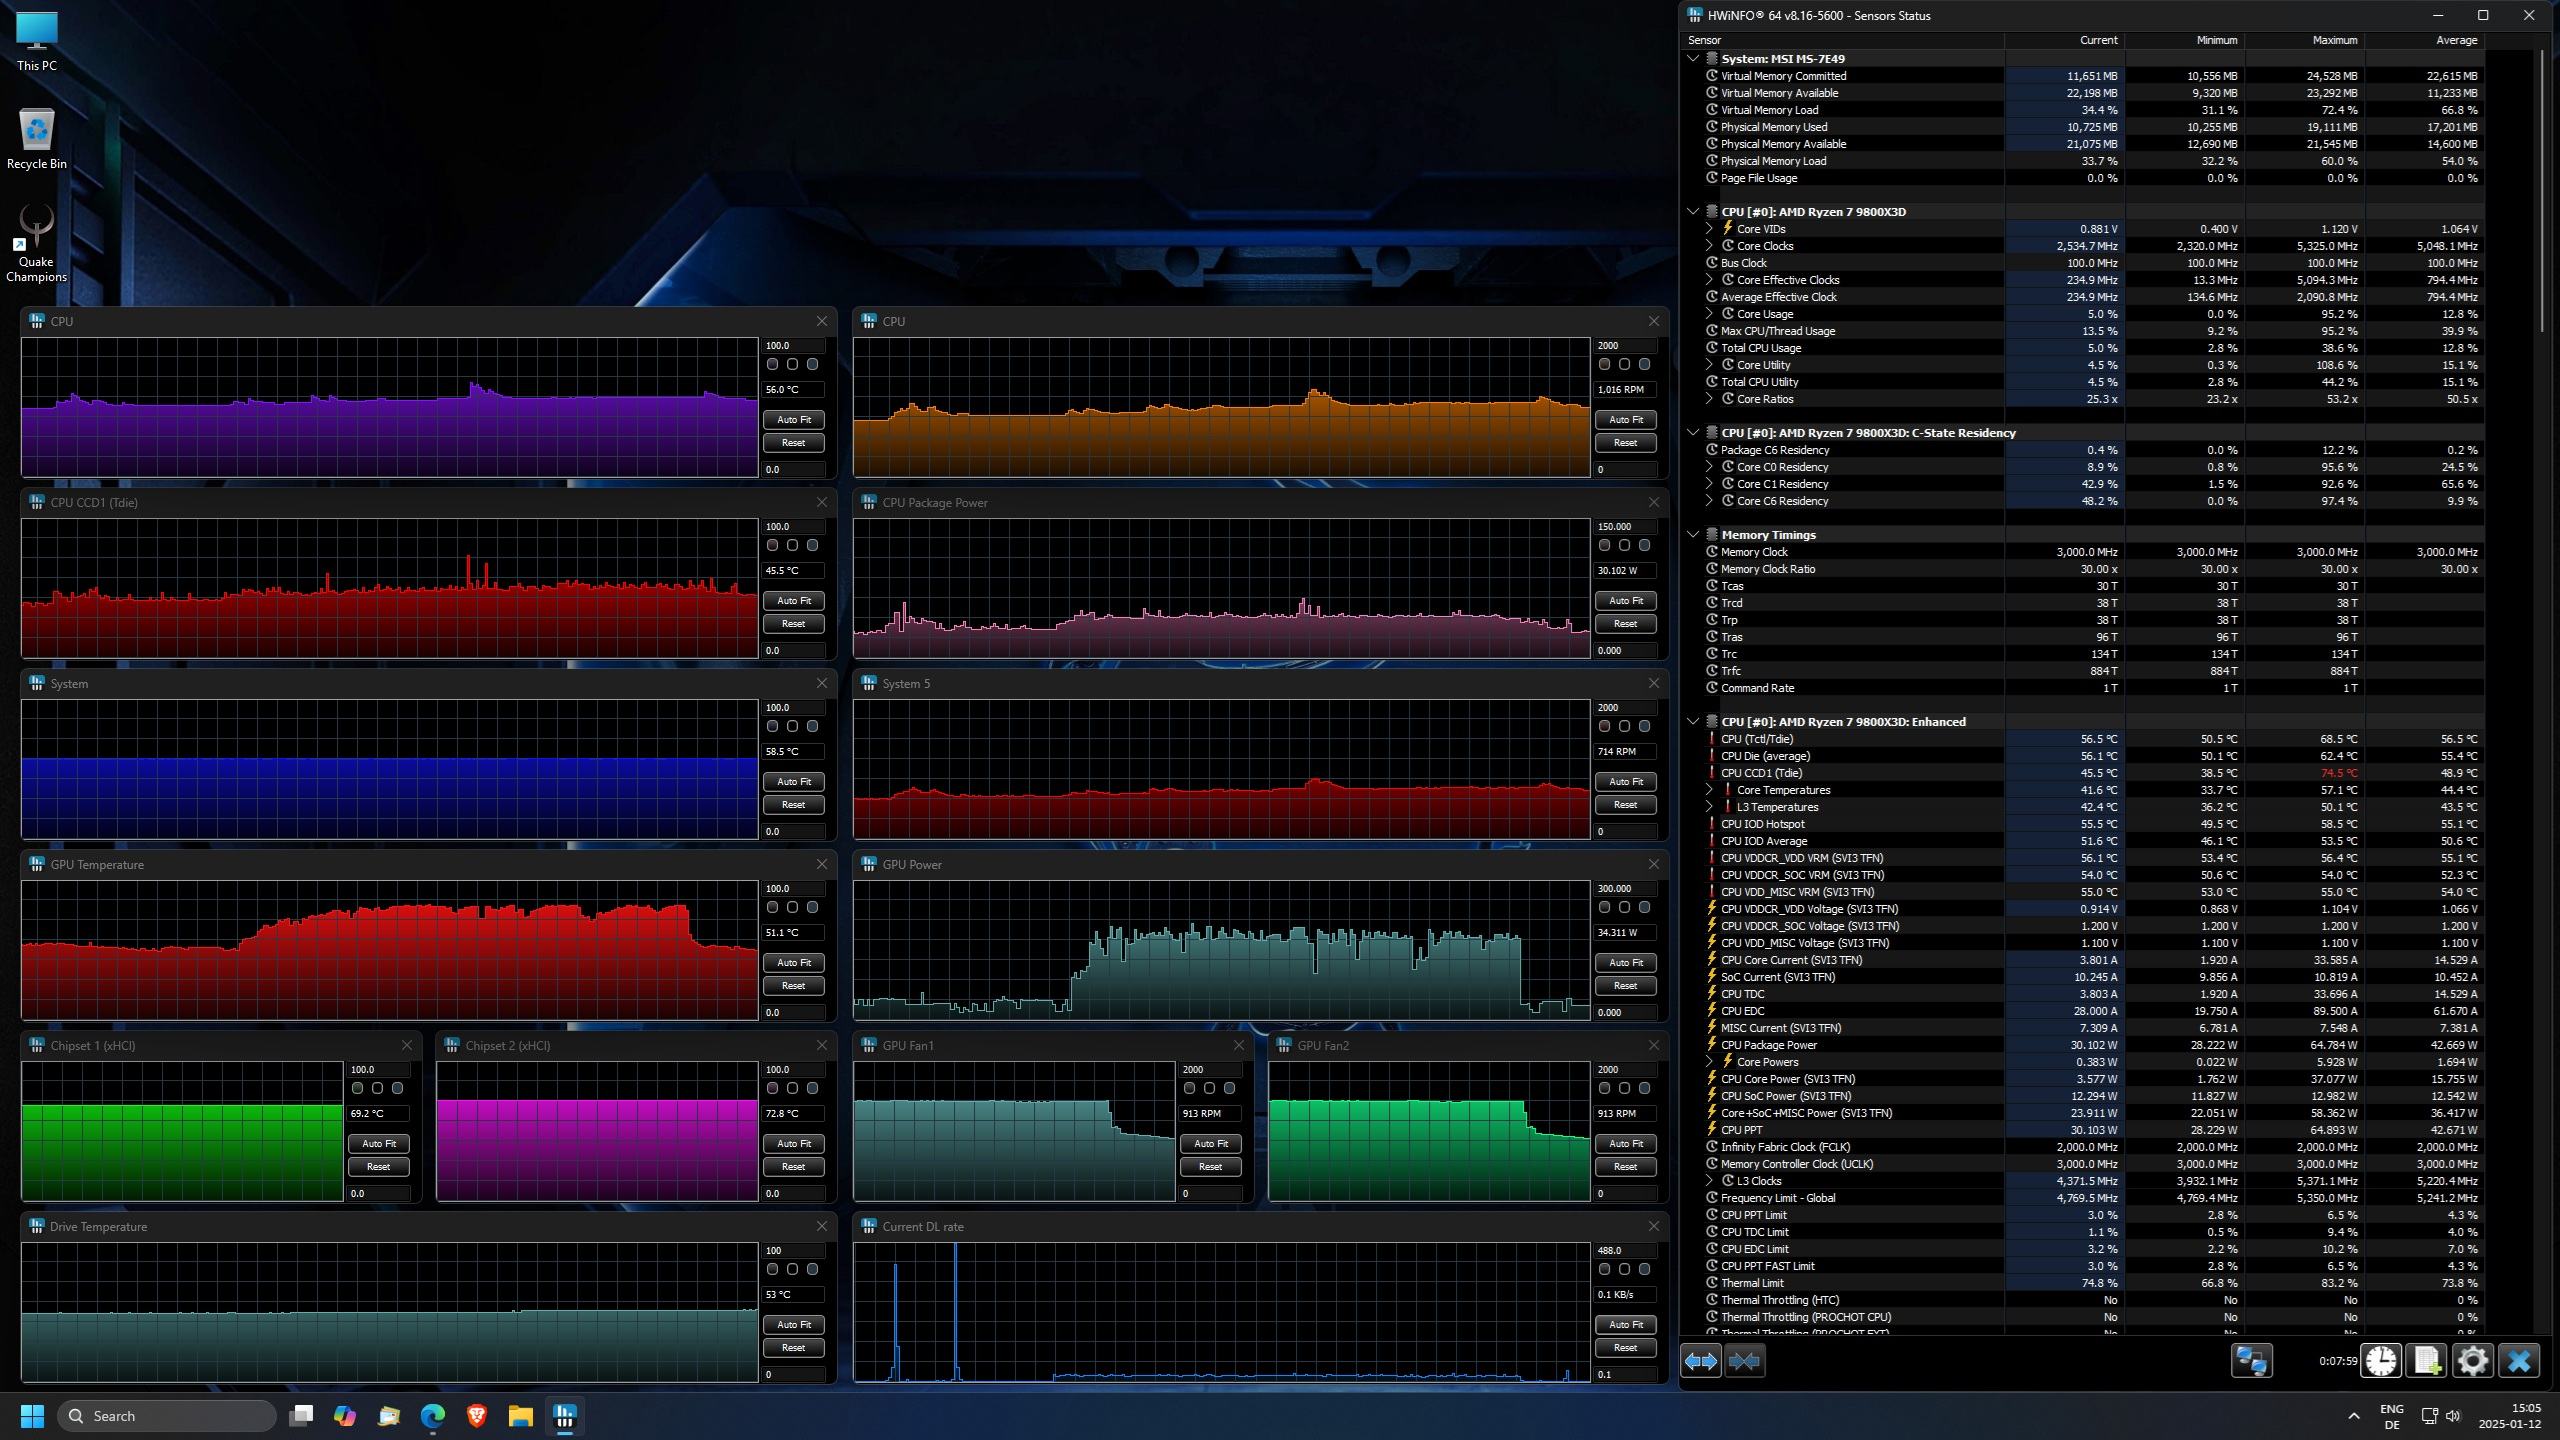This screenshot has width=2560, height=1440.
Task: Toggle middle circle in CPU Package Power graph
Action: [x=1624, y=545]
